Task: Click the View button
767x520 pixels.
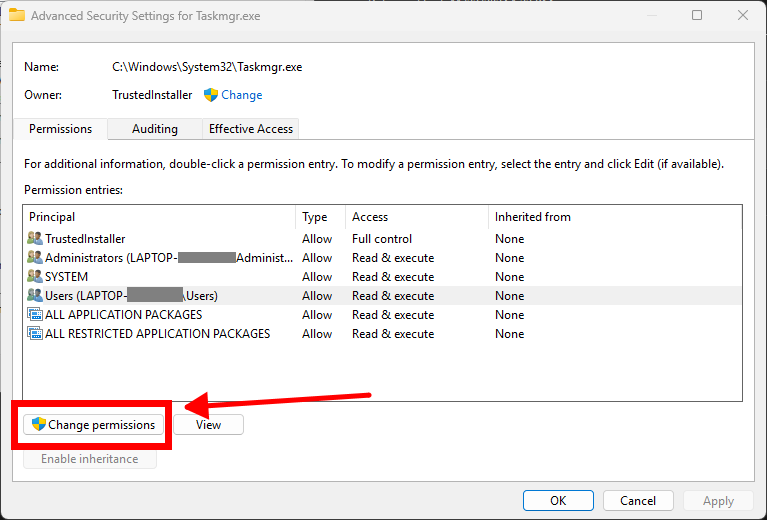Action: 208,425
